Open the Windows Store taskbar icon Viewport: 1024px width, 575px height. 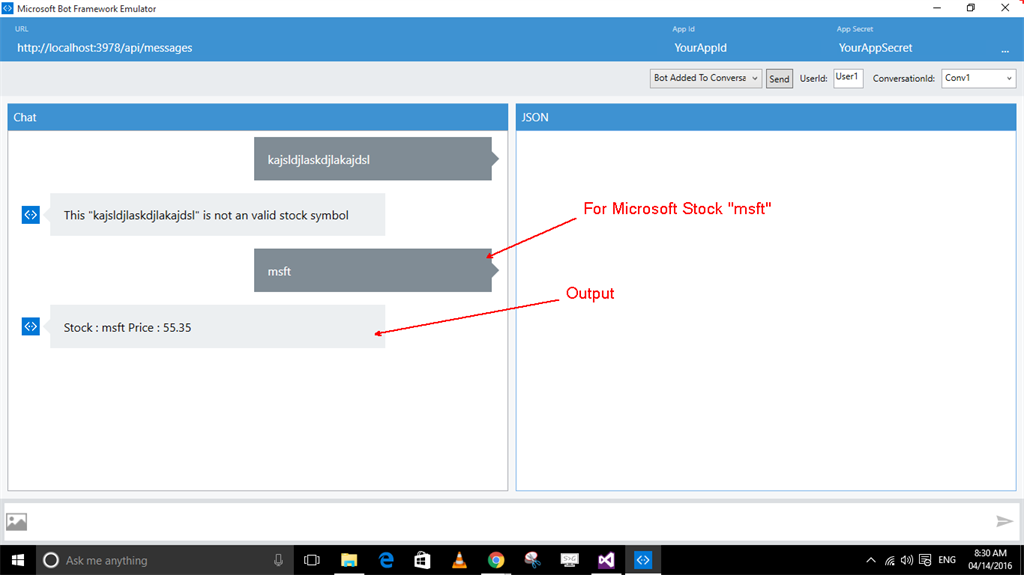[423, 560]
